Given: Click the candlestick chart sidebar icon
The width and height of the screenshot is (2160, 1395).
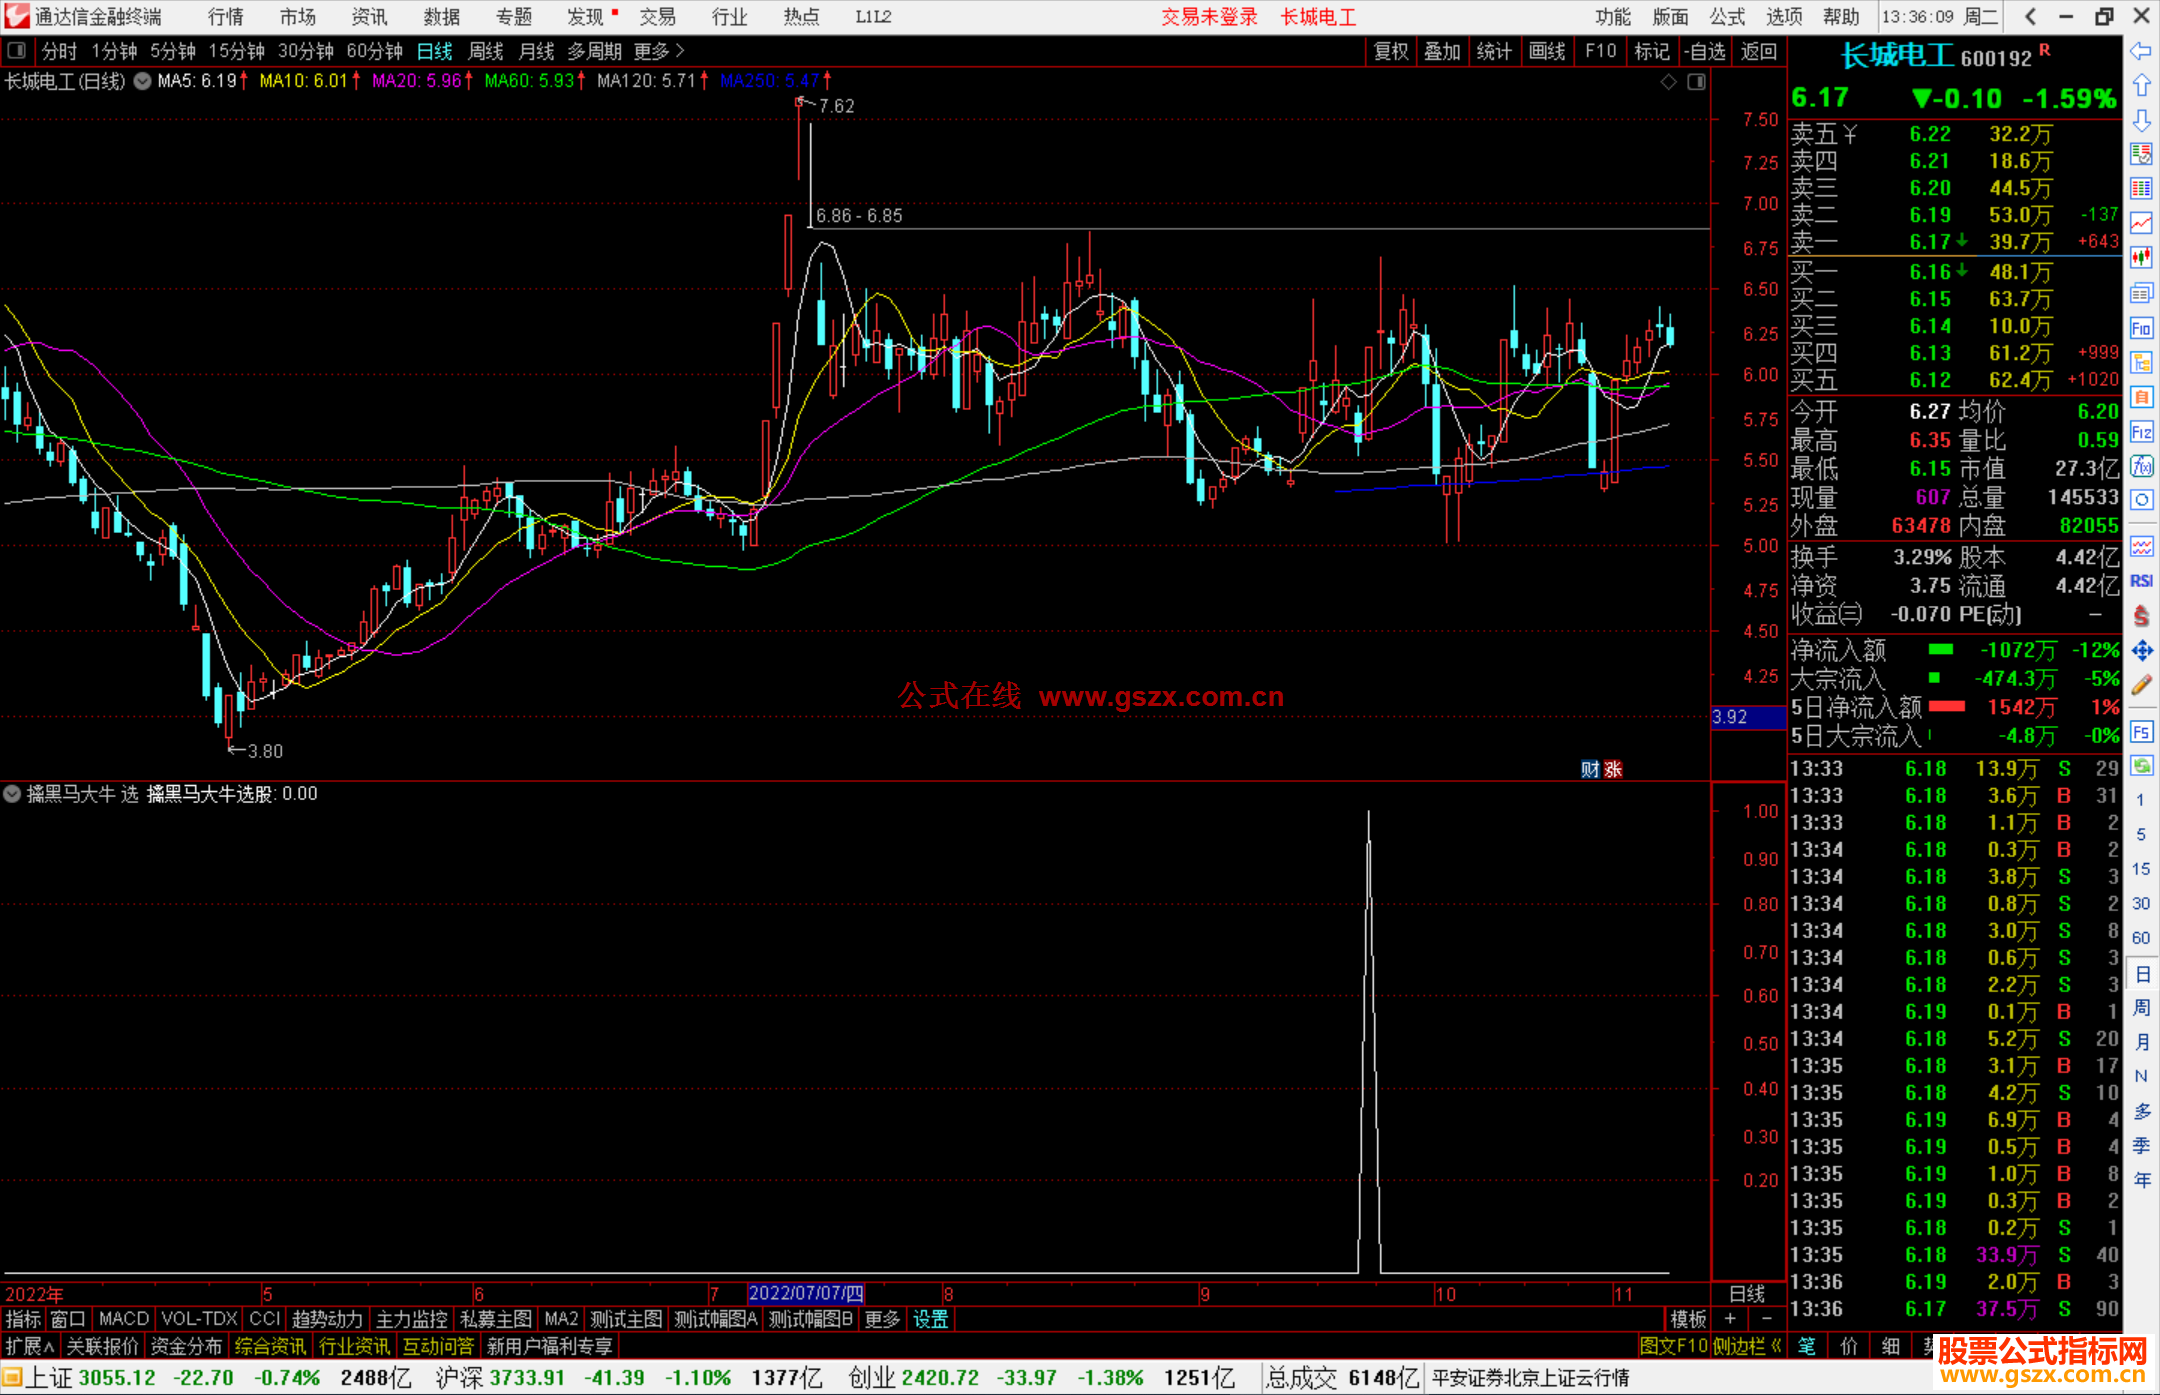Looking at the screenshot, I should tap(2141, 258).
